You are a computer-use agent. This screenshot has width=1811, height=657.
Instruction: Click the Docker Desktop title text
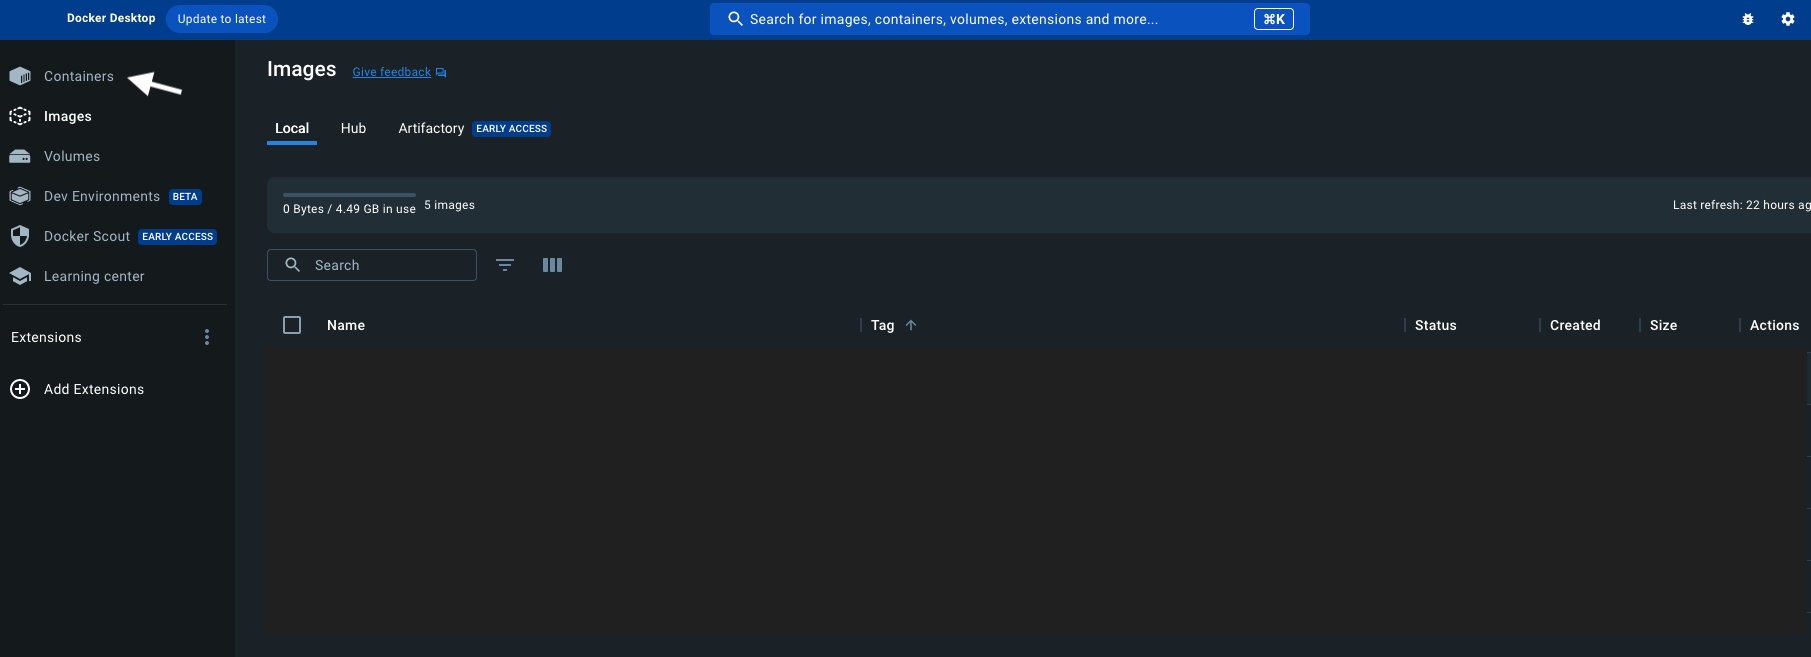pos(111,18)
